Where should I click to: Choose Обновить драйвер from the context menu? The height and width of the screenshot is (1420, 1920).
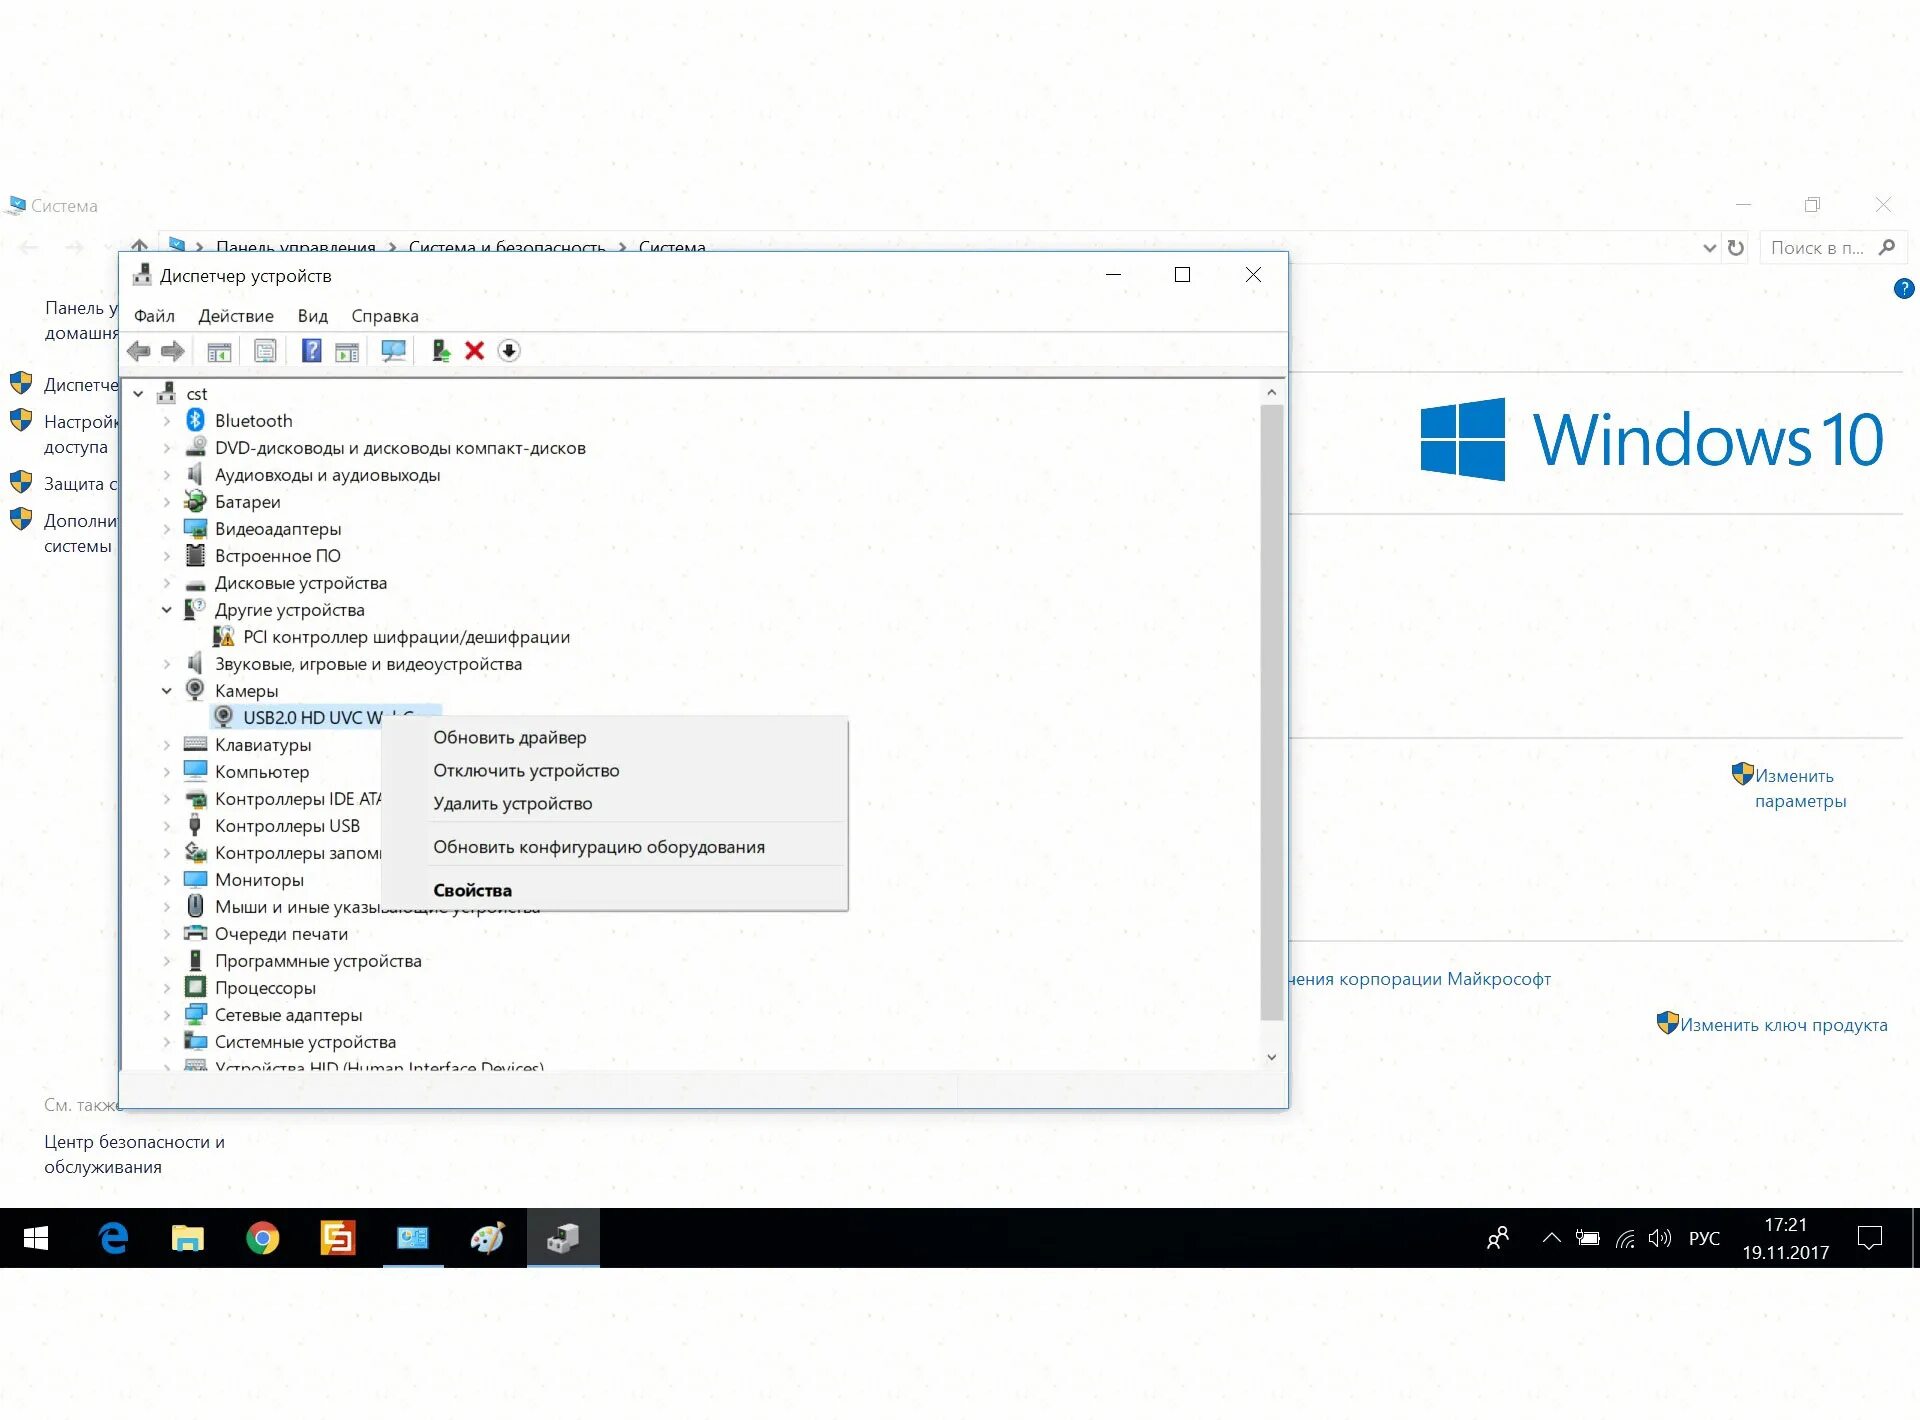click(509, 738)
